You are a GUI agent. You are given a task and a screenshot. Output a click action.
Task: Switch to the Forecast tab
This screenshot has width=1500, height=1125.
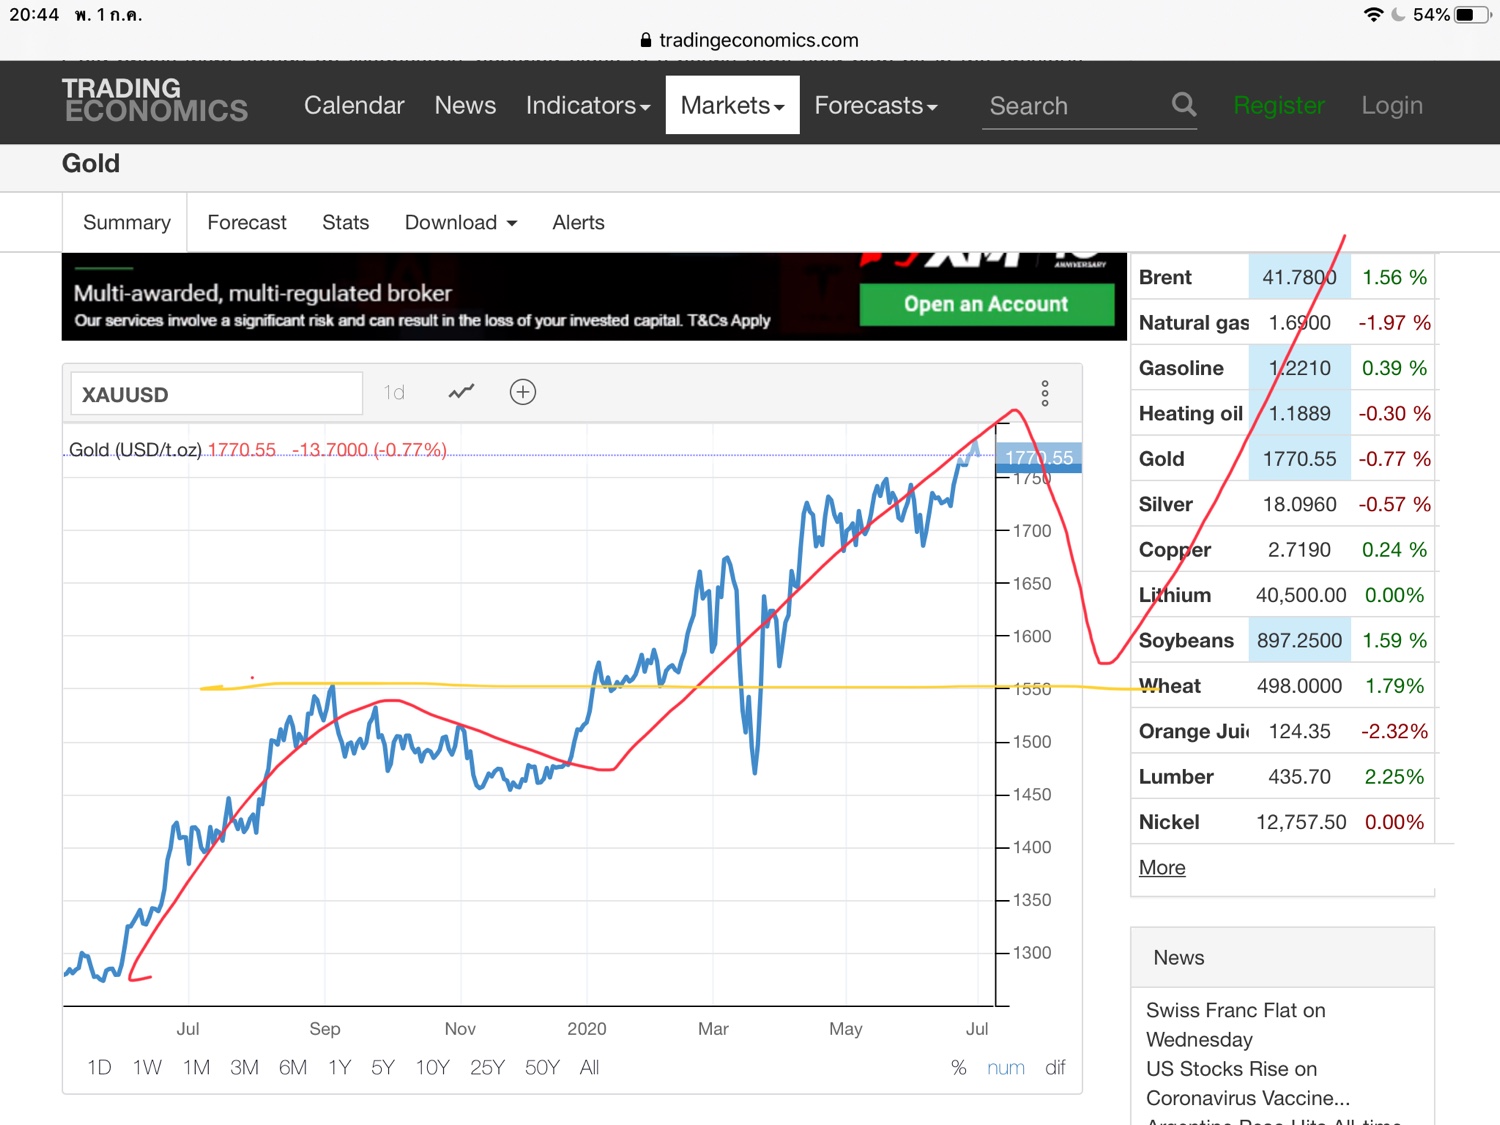247,222
